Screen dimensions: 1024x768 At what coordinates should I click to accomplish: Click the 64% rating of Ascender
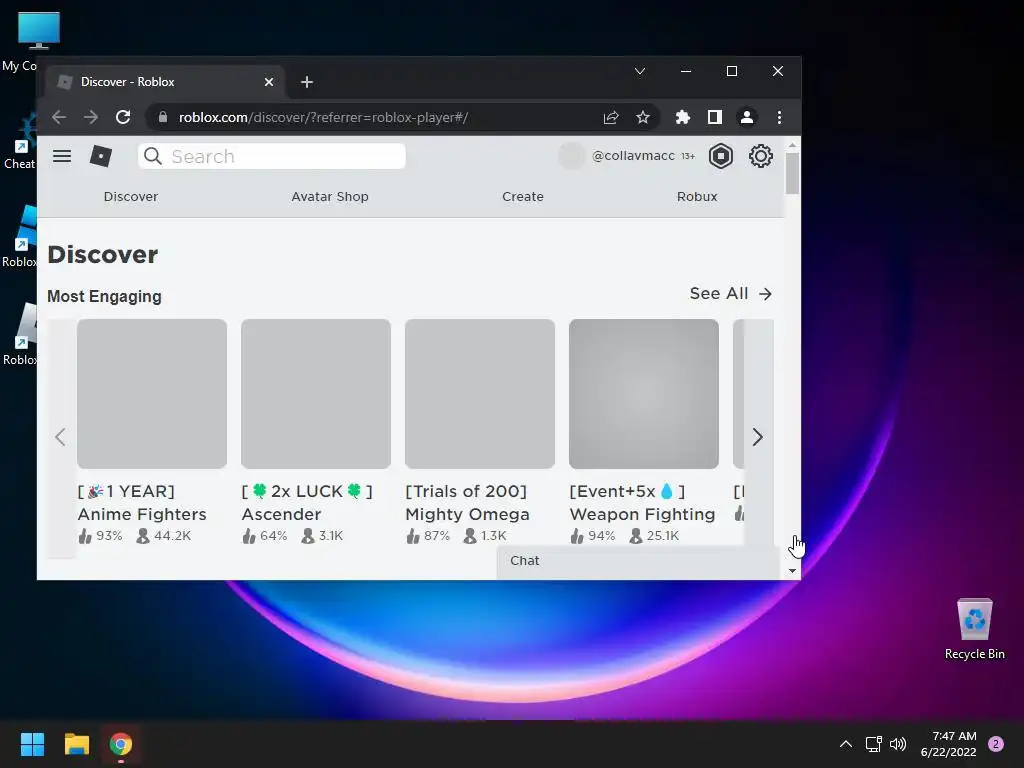click(264, 536)
